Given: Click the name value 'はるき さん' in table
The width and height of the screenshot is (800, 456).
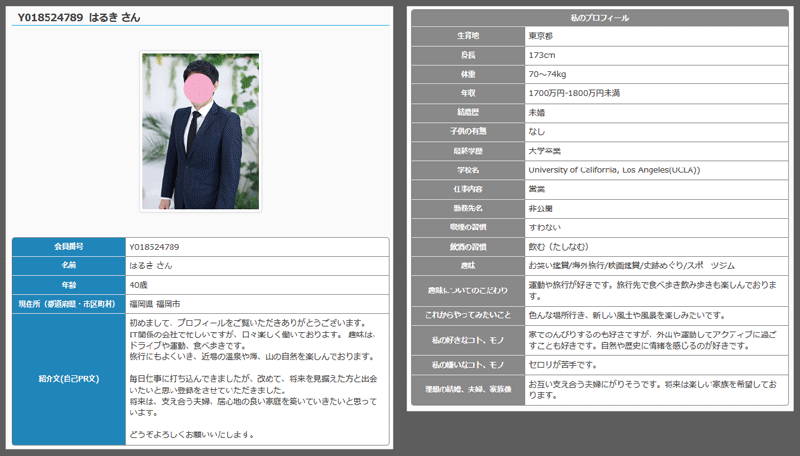Looking at the screenshot, I should (x=151, y=266).
